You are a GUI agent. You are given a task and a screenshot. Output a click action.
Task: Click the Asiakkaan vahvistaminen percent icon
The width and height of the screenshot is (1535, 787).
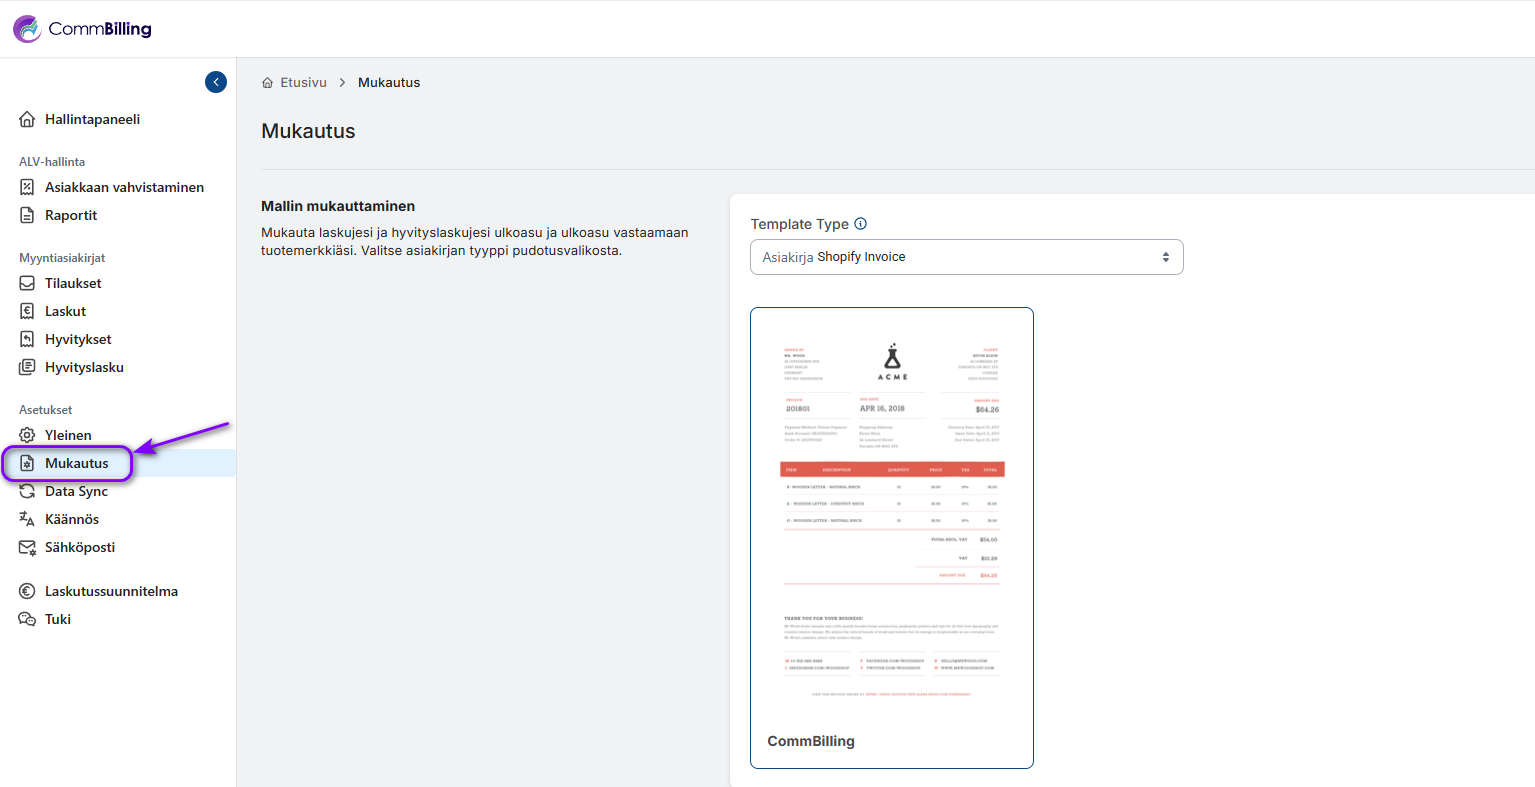pyautogui.click(x=27, y=188)
